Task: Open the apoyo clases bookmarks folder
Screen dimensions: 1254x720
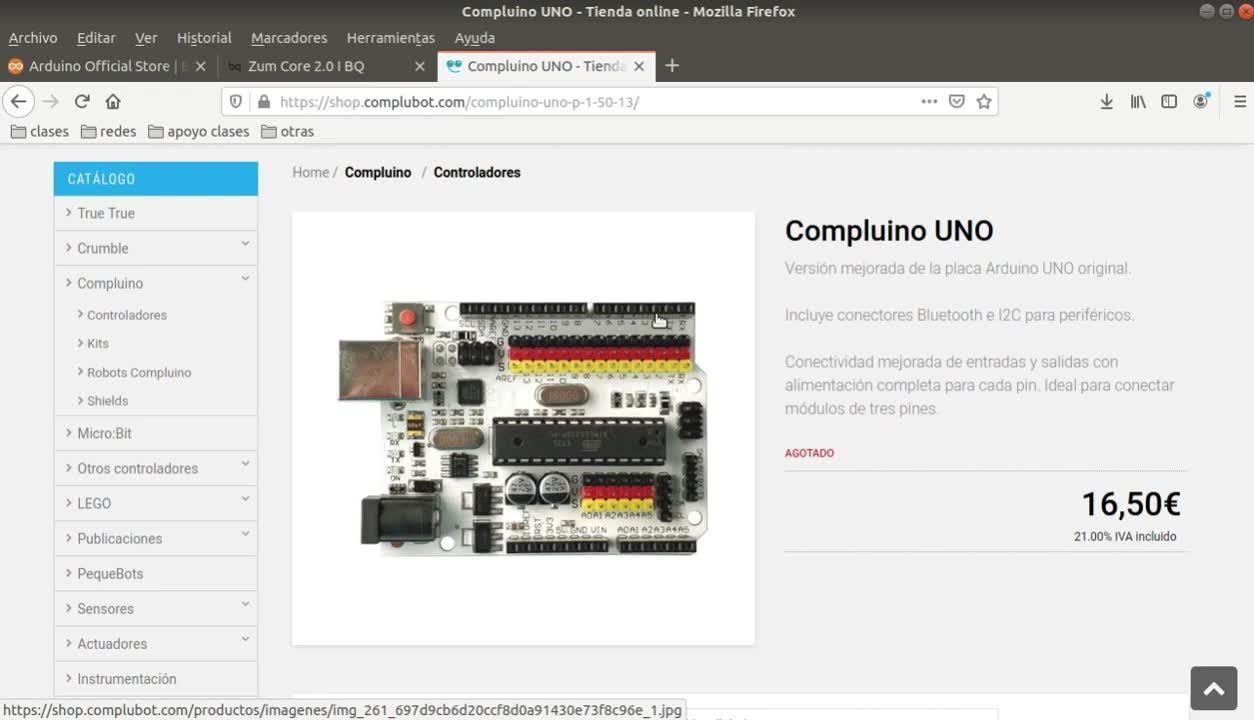Action: click(198, 131)
